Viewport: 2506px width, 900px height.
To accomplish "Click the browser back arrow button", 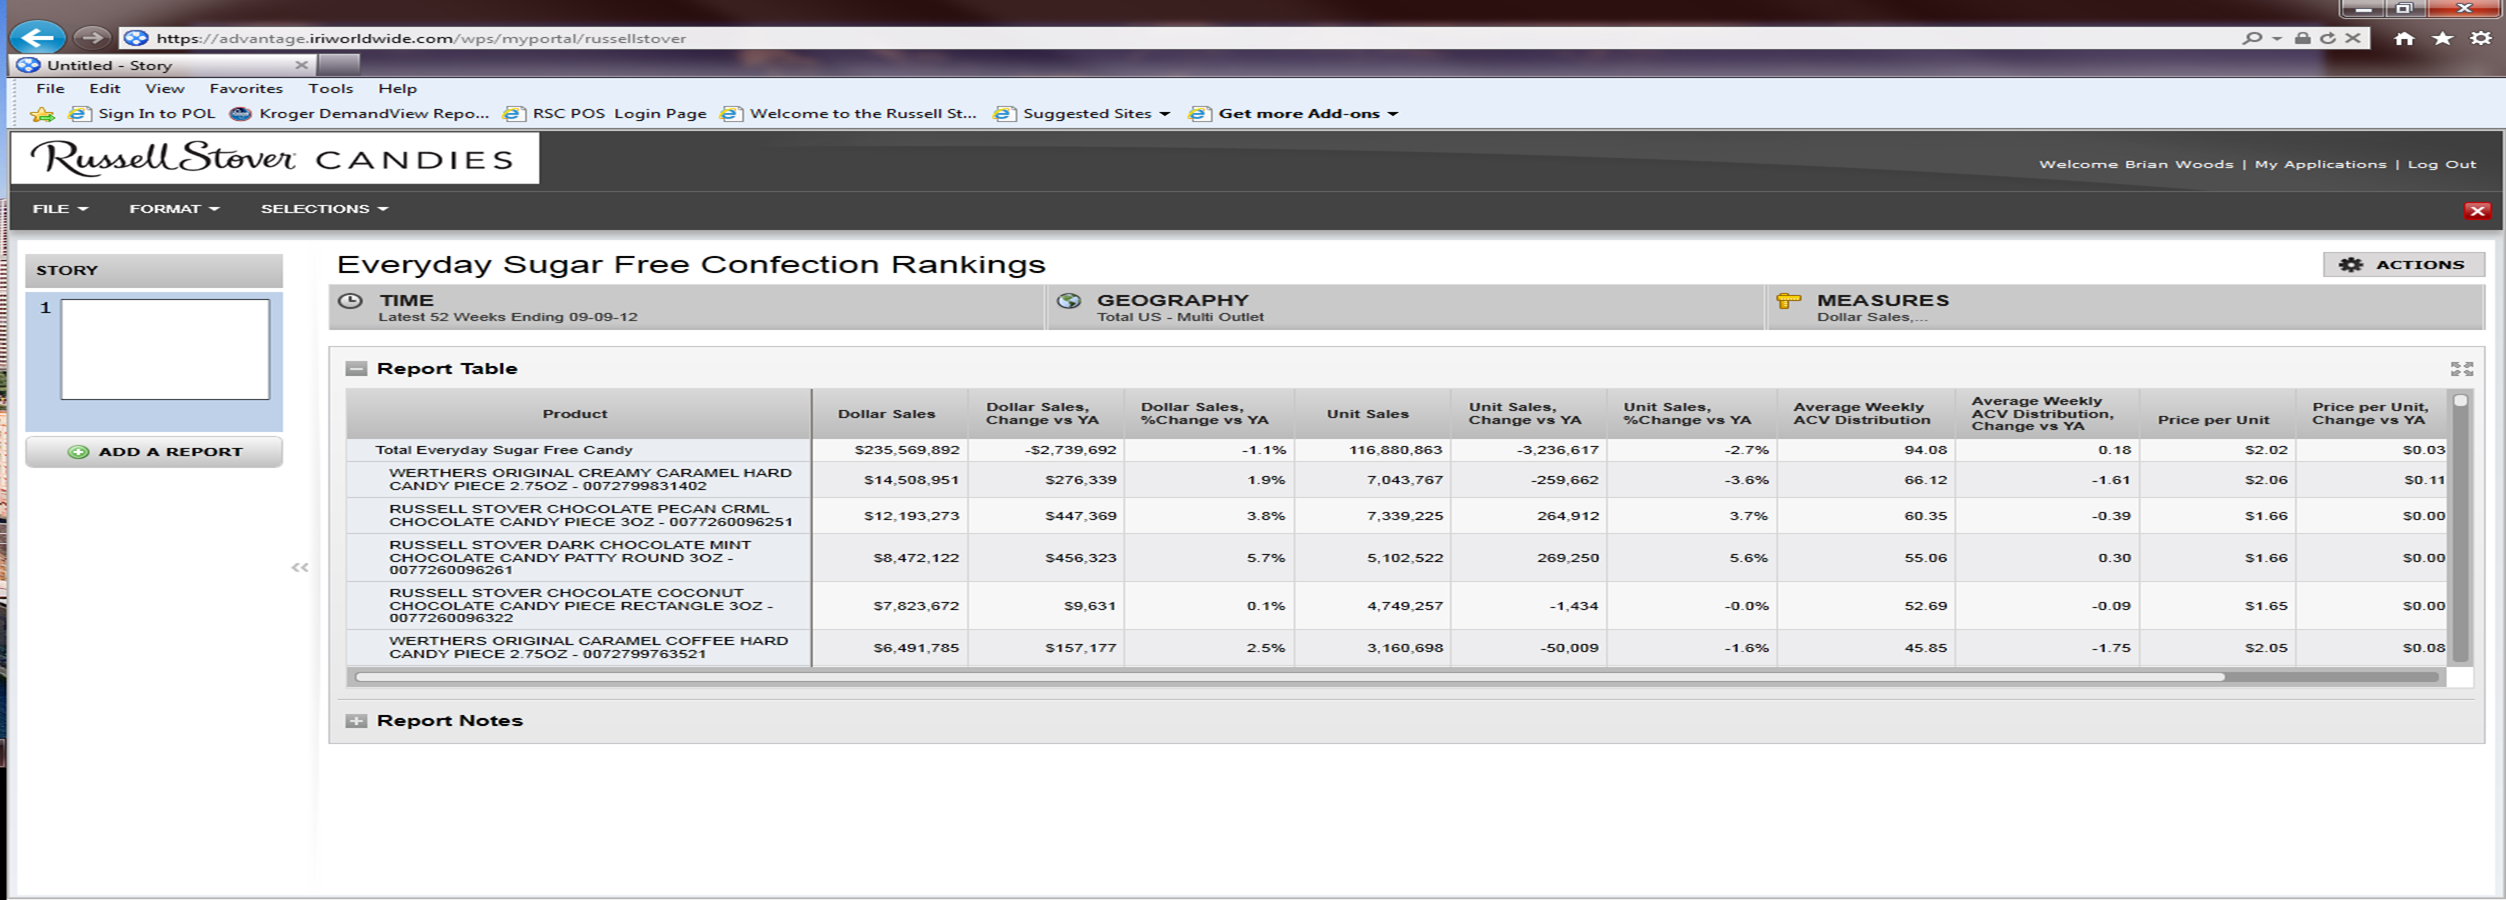I will point(37,38).
